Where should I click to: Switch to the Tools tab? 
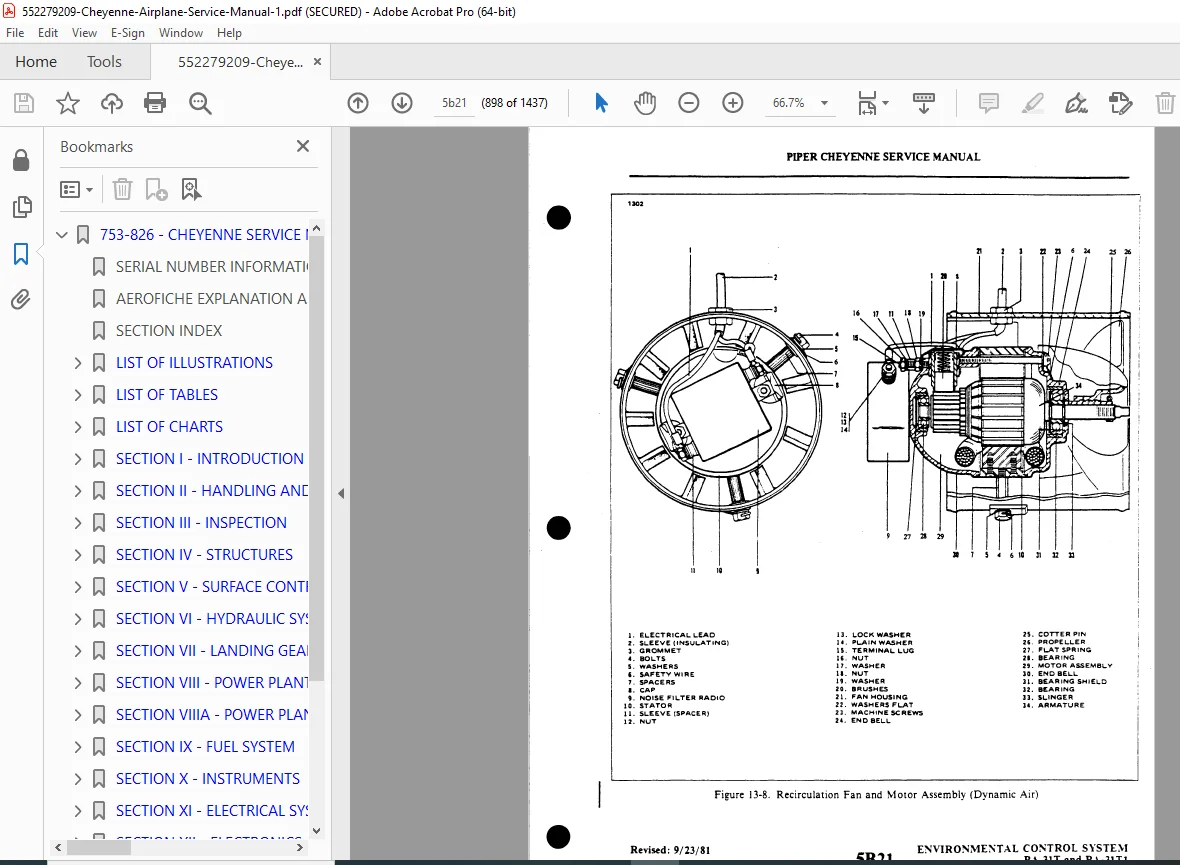(x=104, y=62)
